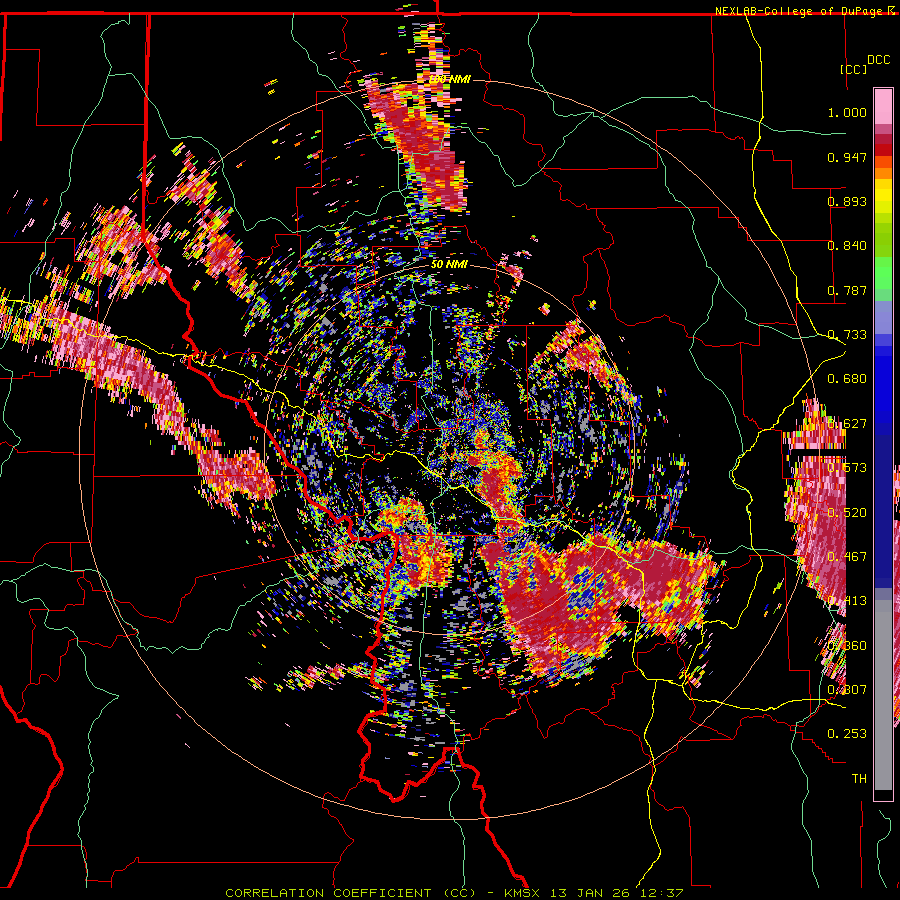Image resolution: width=900 pixels, height=900 pixels.
Task: Click the TH label on color scale
Action: [x=859, y=778]
